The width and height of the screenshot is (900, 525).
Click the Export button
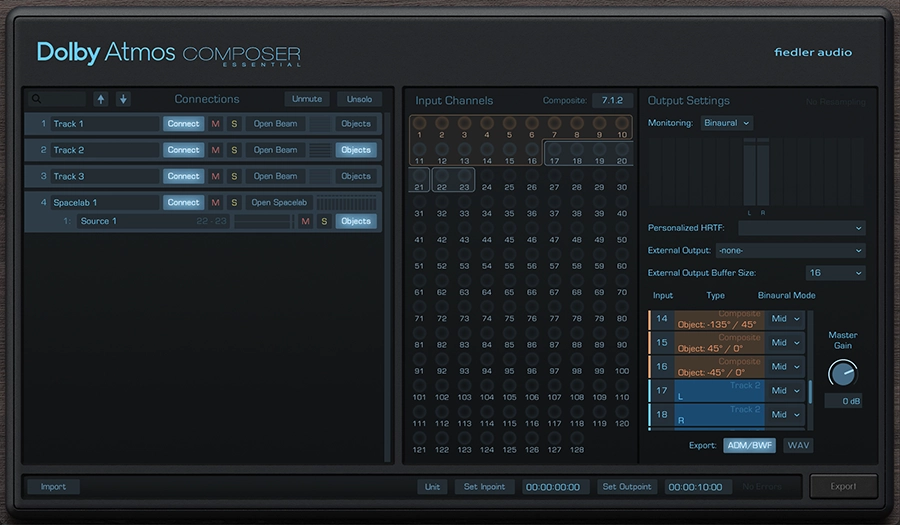[x=843, y=486]
